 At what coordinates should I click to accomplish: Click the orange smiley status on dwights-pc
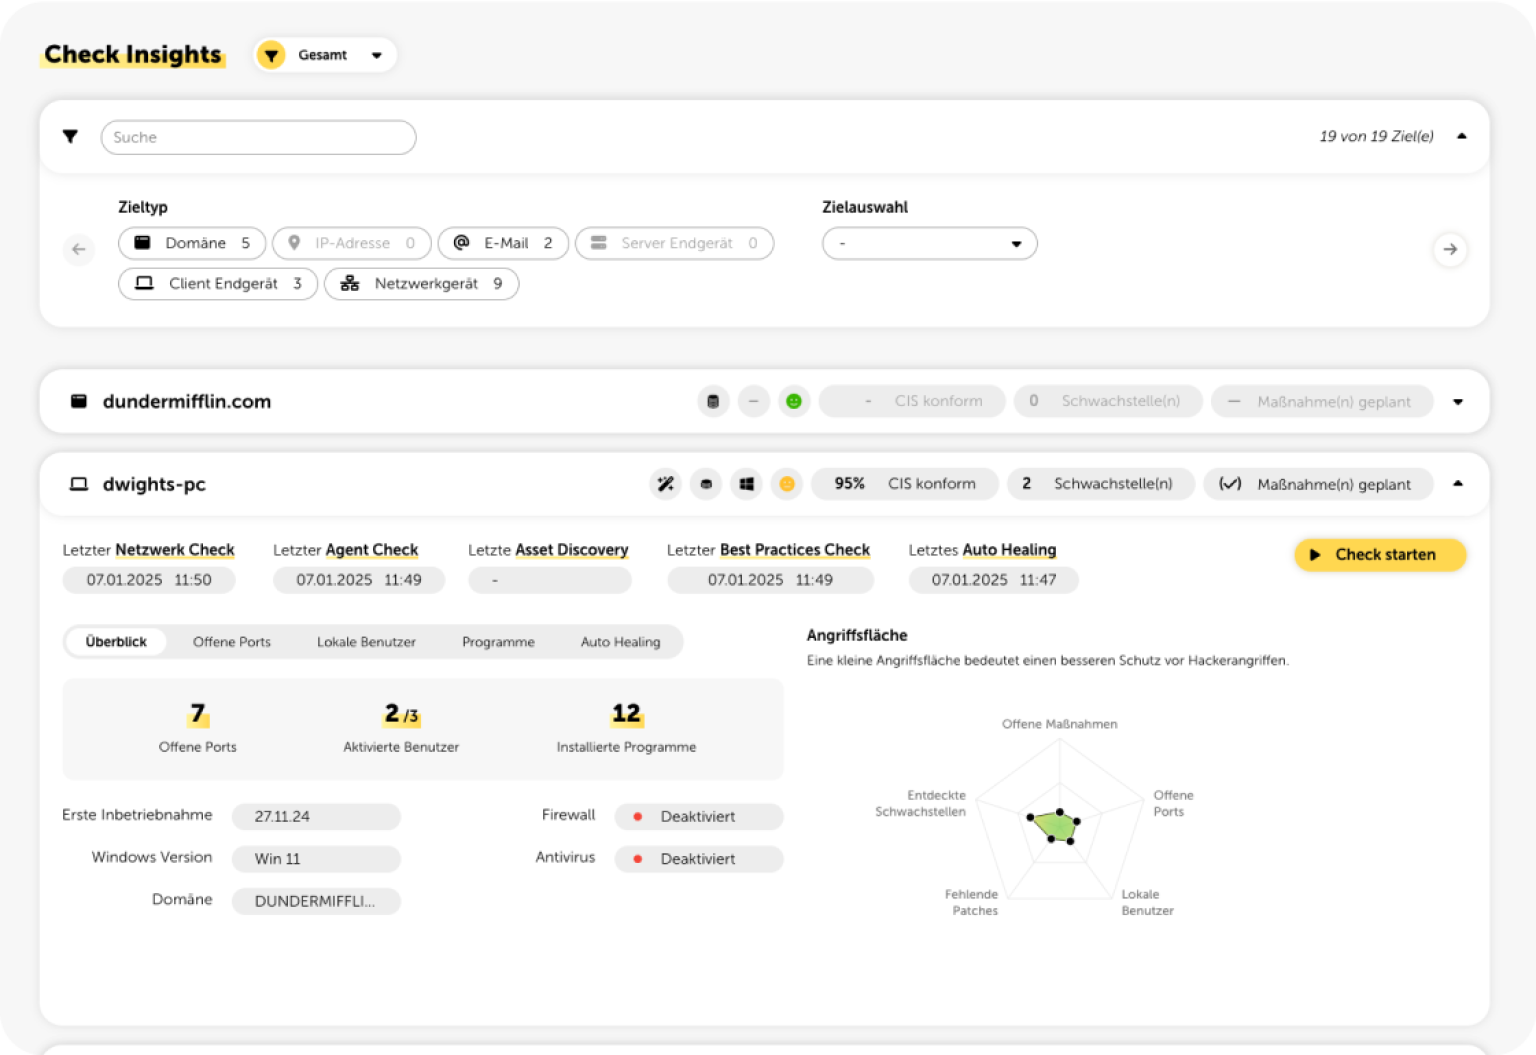(787, 484)
